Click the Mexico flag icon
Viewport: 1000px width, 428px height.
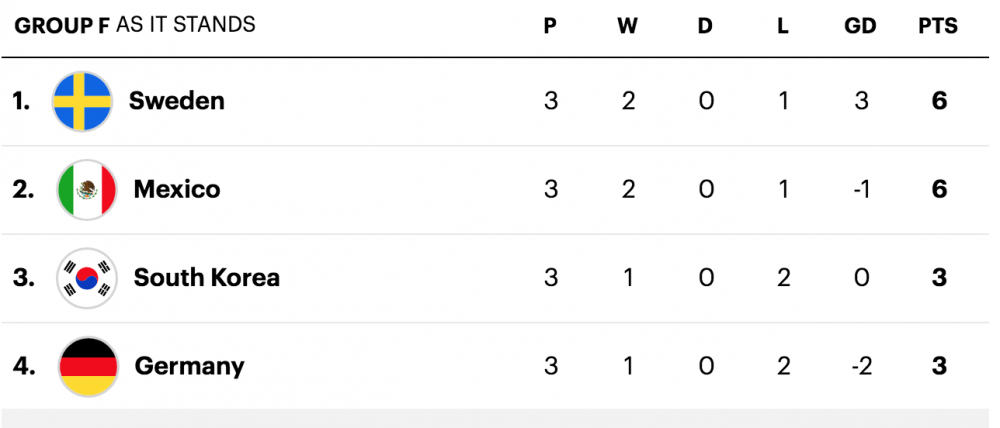pos(87,189)
